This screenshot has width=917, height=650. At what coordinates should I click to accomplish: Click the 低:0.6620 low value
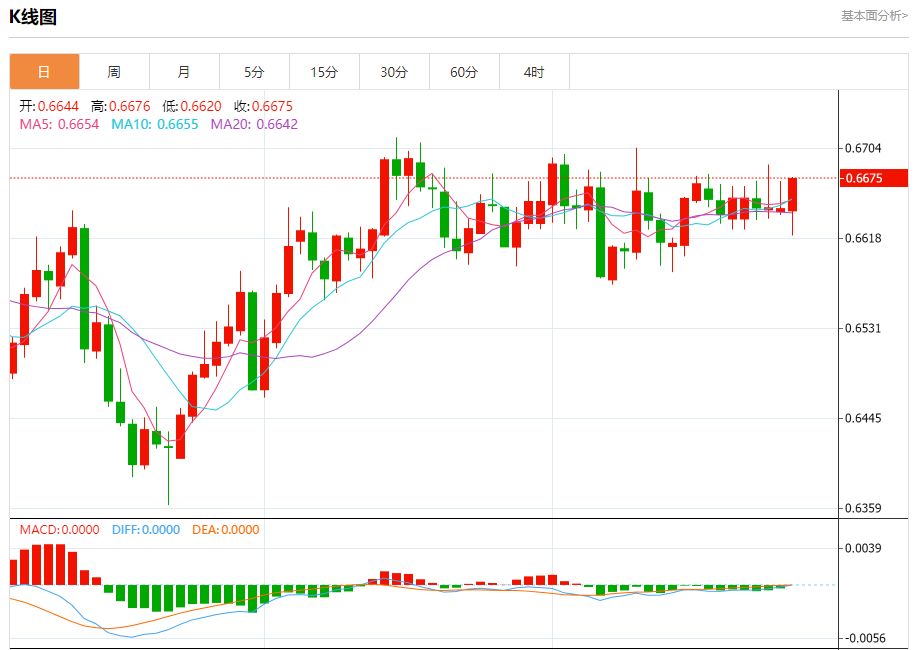[192, 106]
